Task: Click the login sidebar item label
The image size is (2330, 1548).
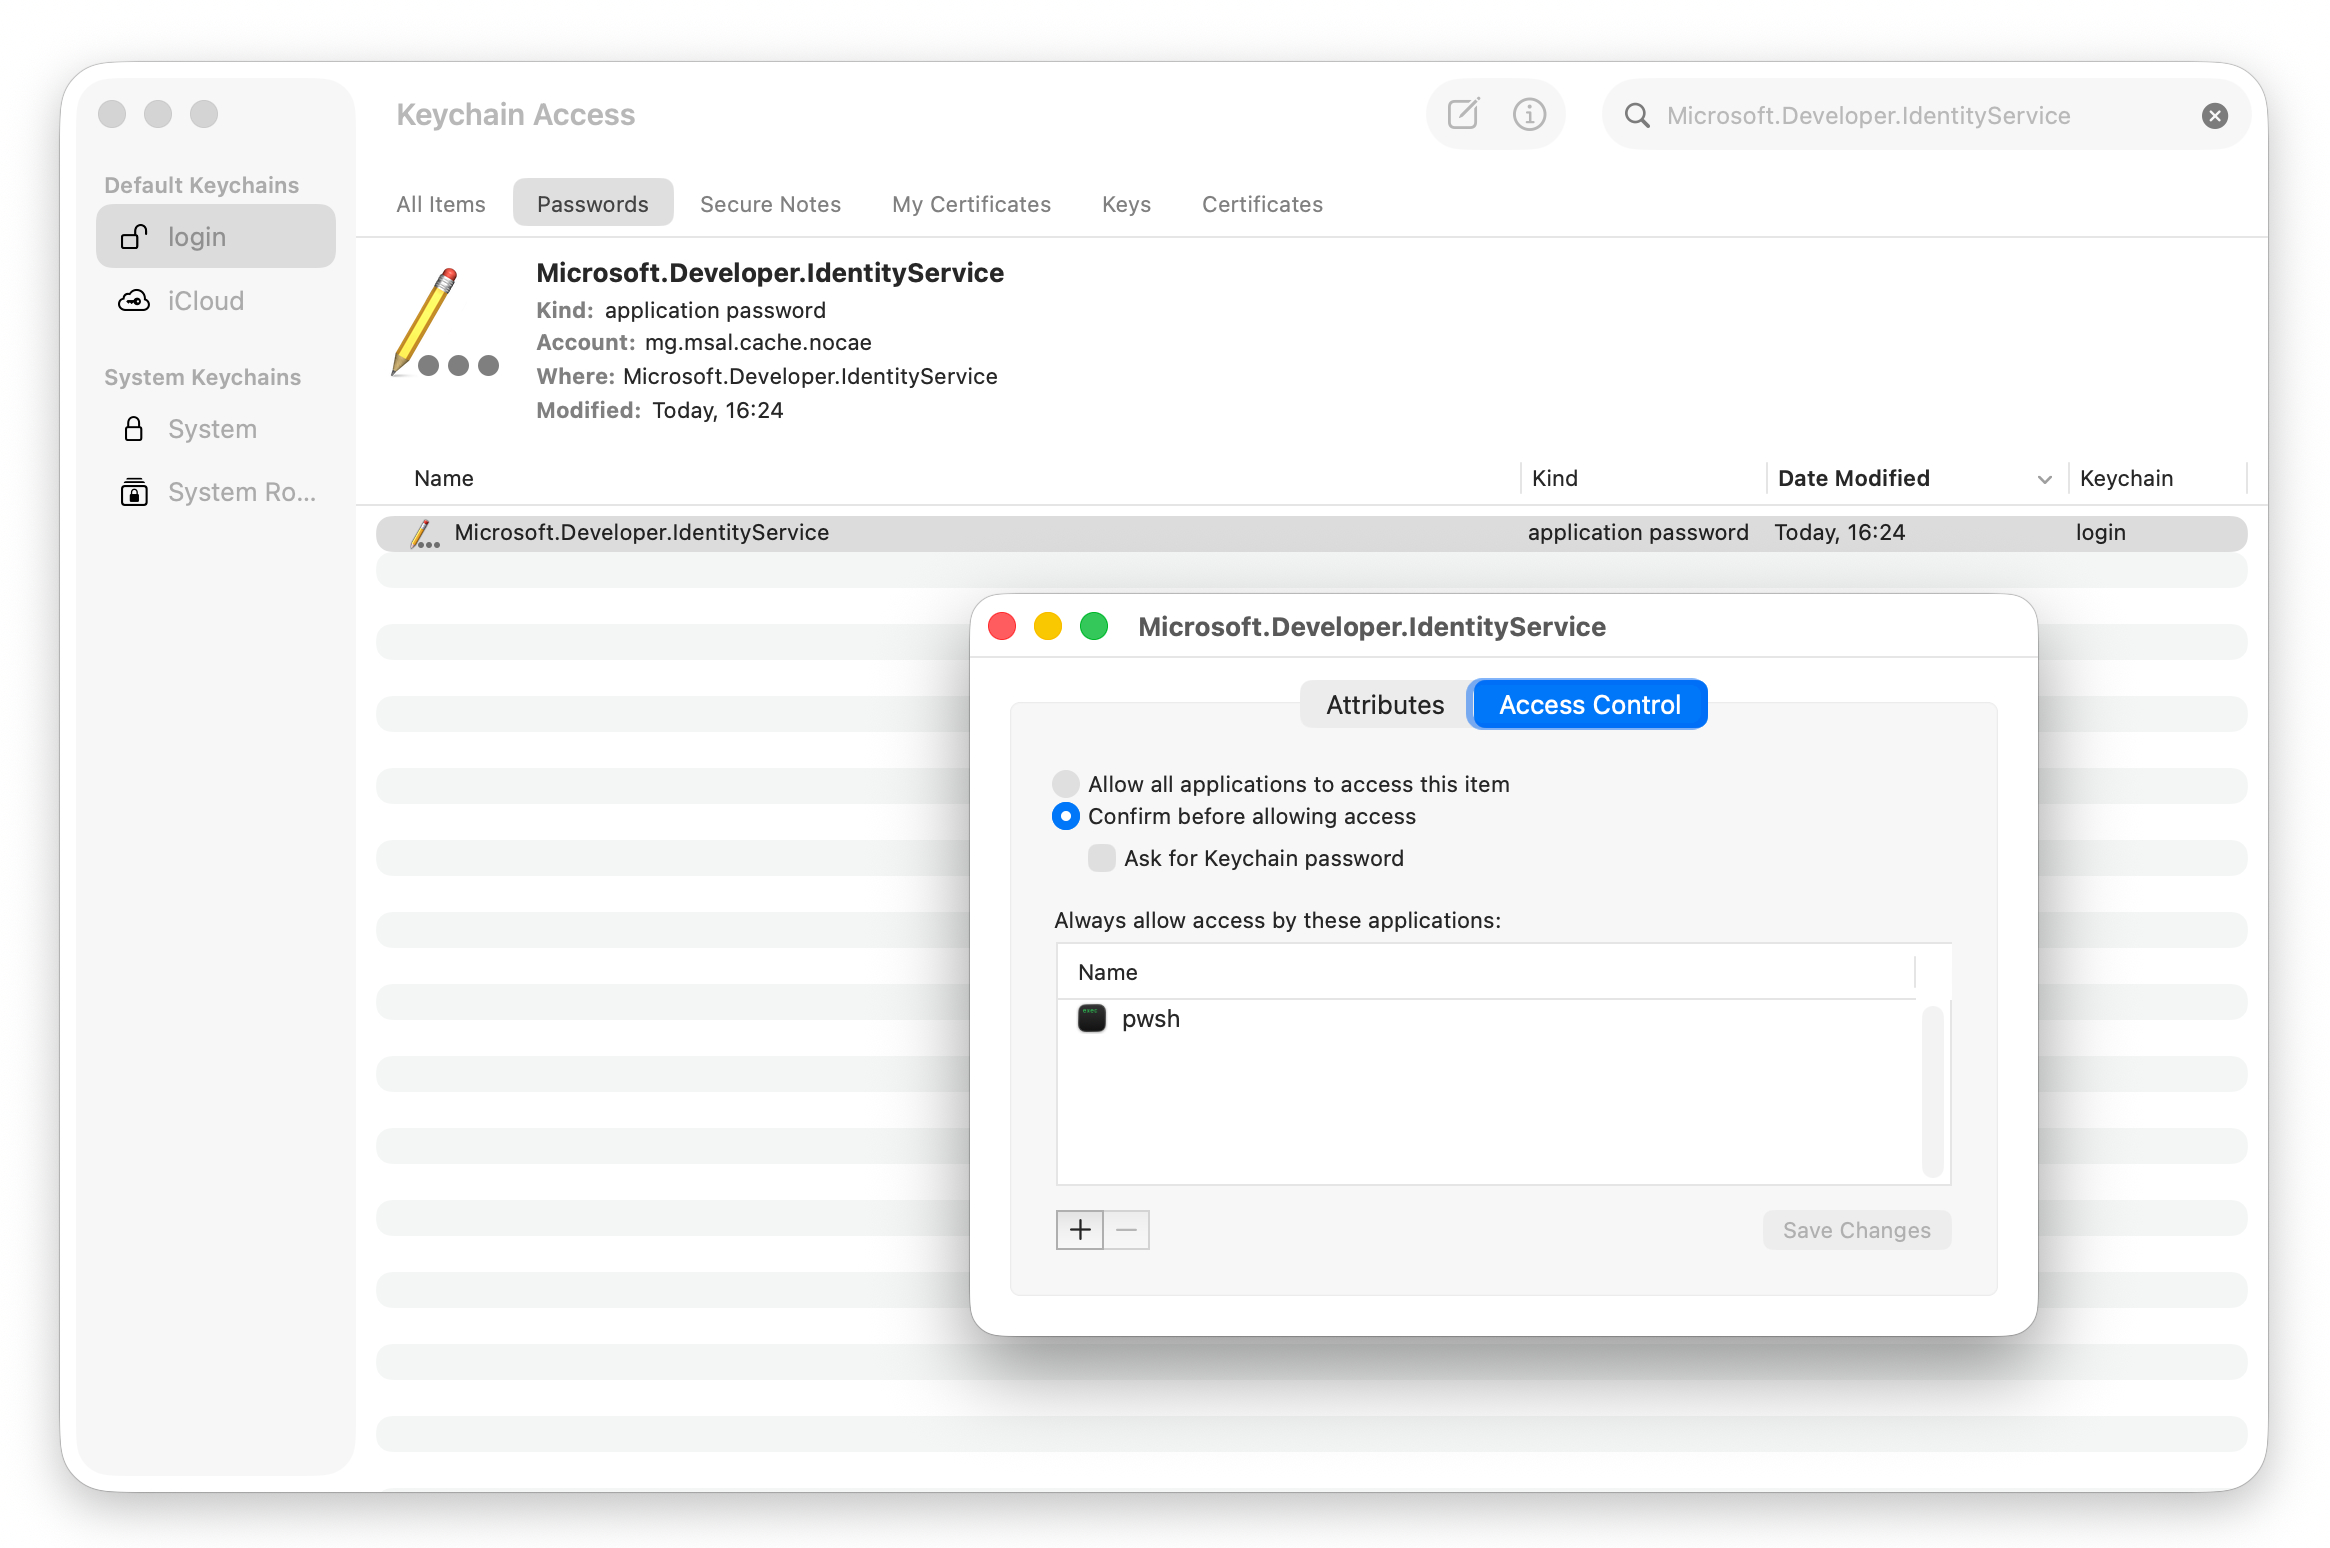Action: (197, 237)
